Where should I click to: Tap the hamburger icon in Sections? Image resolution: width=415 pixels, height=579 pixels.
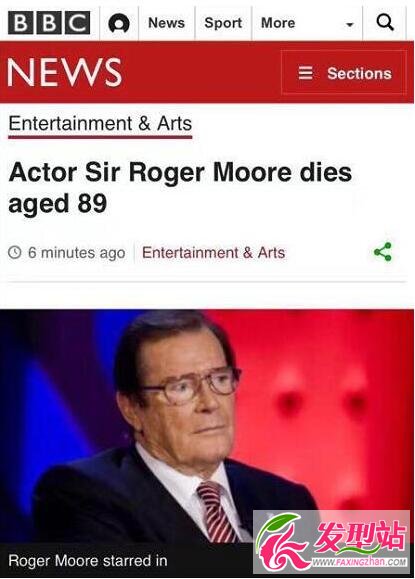[x=305, y=73]
